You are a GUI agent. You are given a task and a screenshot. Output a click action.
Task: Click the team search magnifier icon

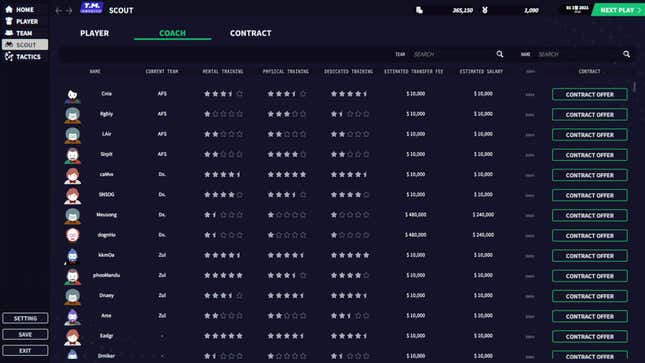[500, 54]
